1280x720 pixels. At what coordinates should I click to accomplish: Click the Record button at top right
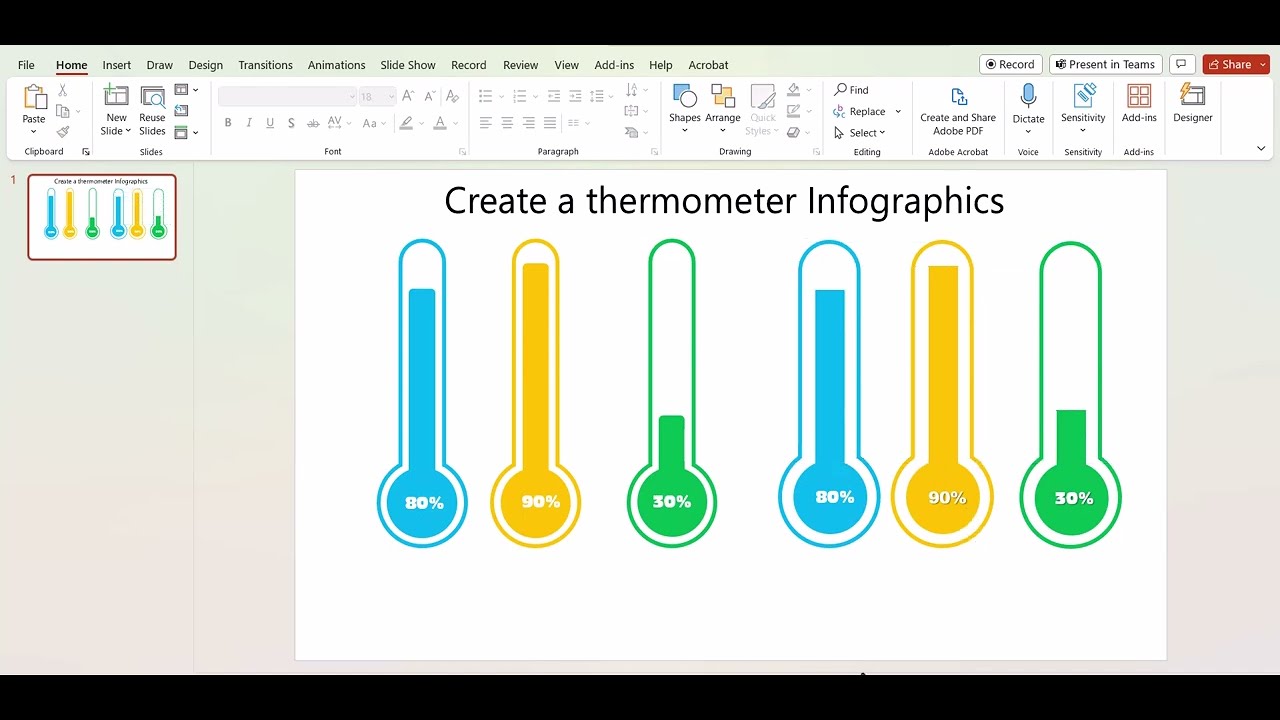1011,64
